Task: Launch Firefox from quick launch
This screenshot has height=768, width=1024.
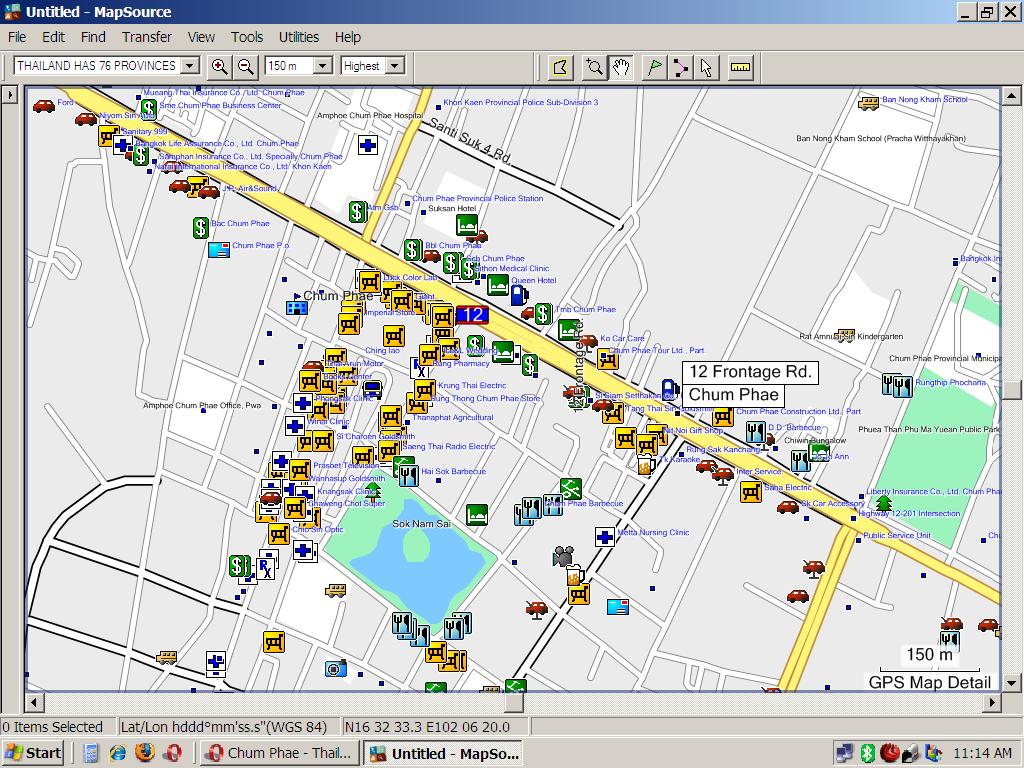Action: (x=145, y=753)
